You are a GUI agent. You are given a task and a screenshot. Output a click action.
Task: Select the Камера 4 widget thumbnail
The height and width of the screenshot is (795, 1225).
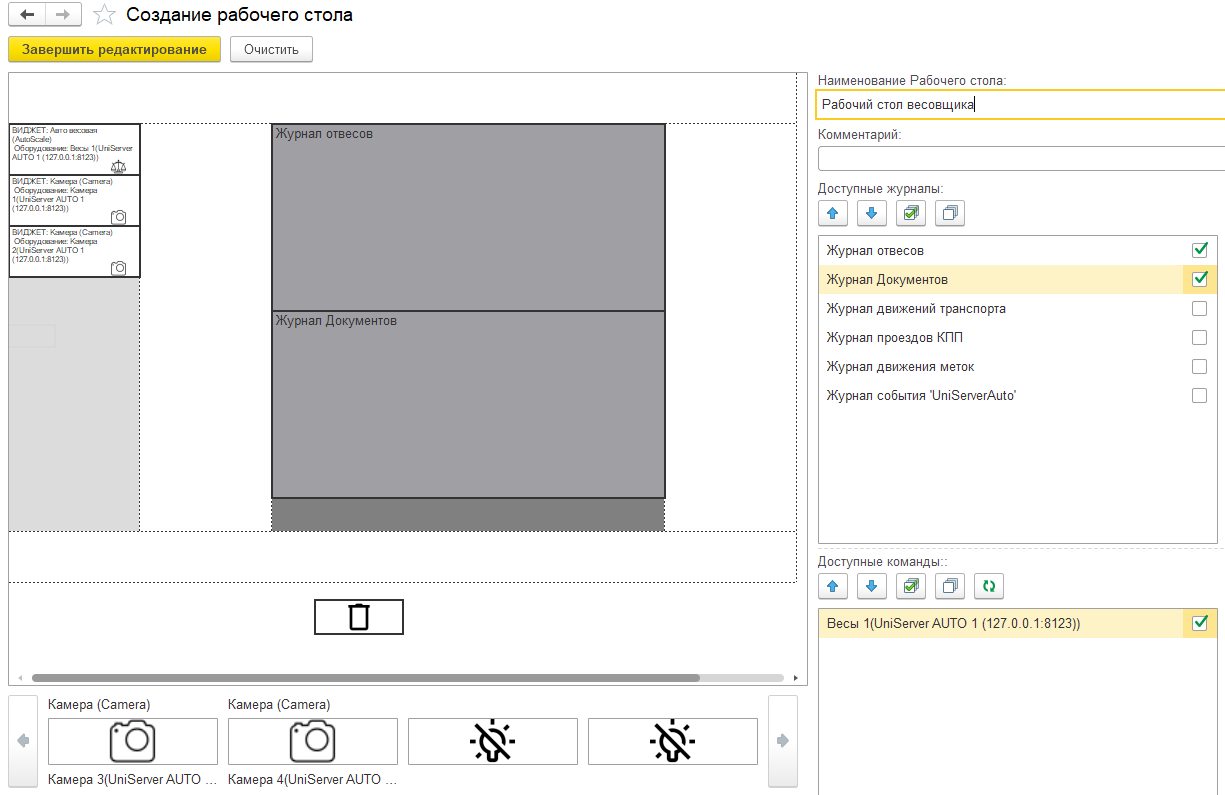click(313, 741)
